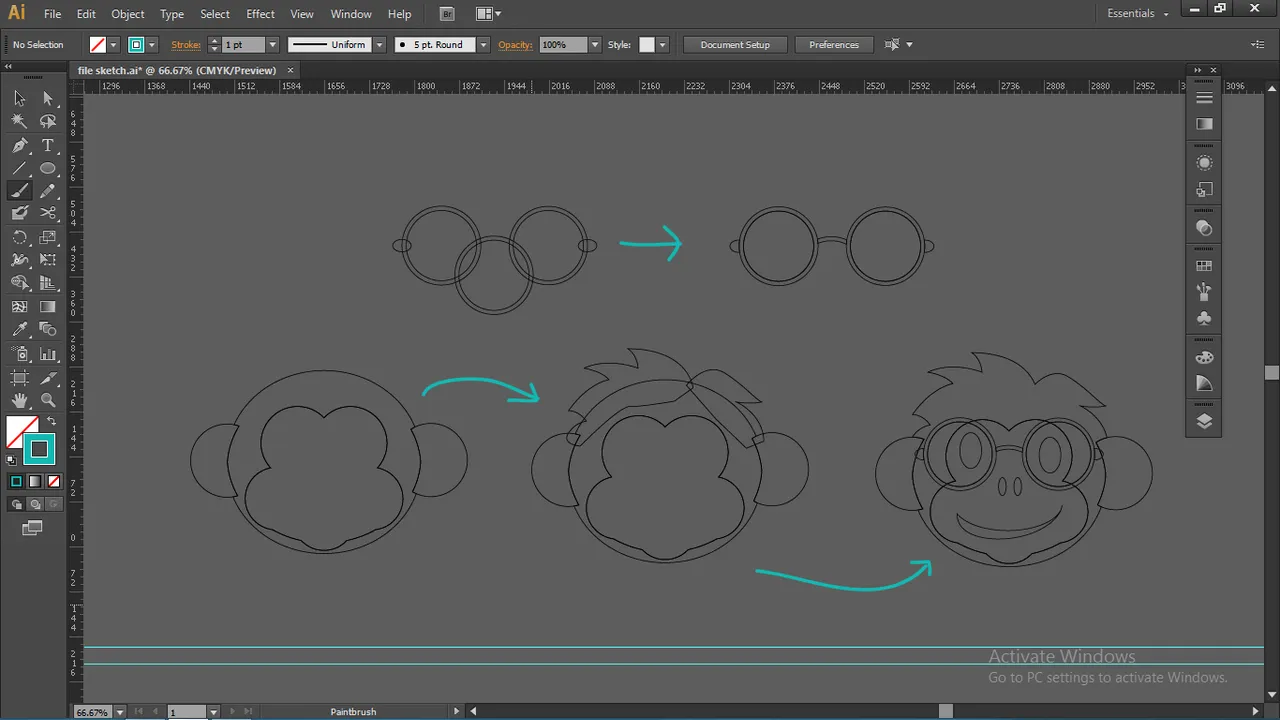
Task: Select the Scissors tool
Action: pos(48,213)
